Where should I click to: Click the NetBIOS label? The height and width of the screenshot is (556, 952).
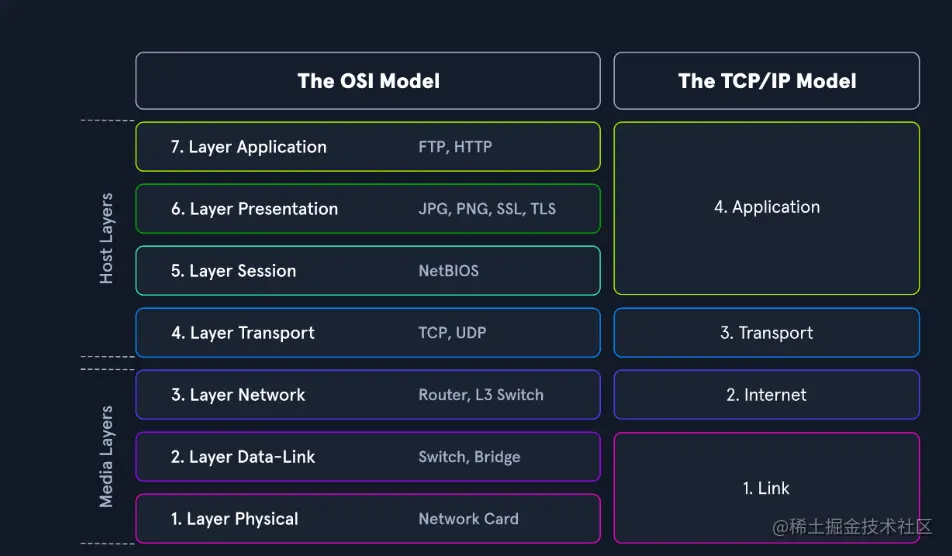point(448,271)
